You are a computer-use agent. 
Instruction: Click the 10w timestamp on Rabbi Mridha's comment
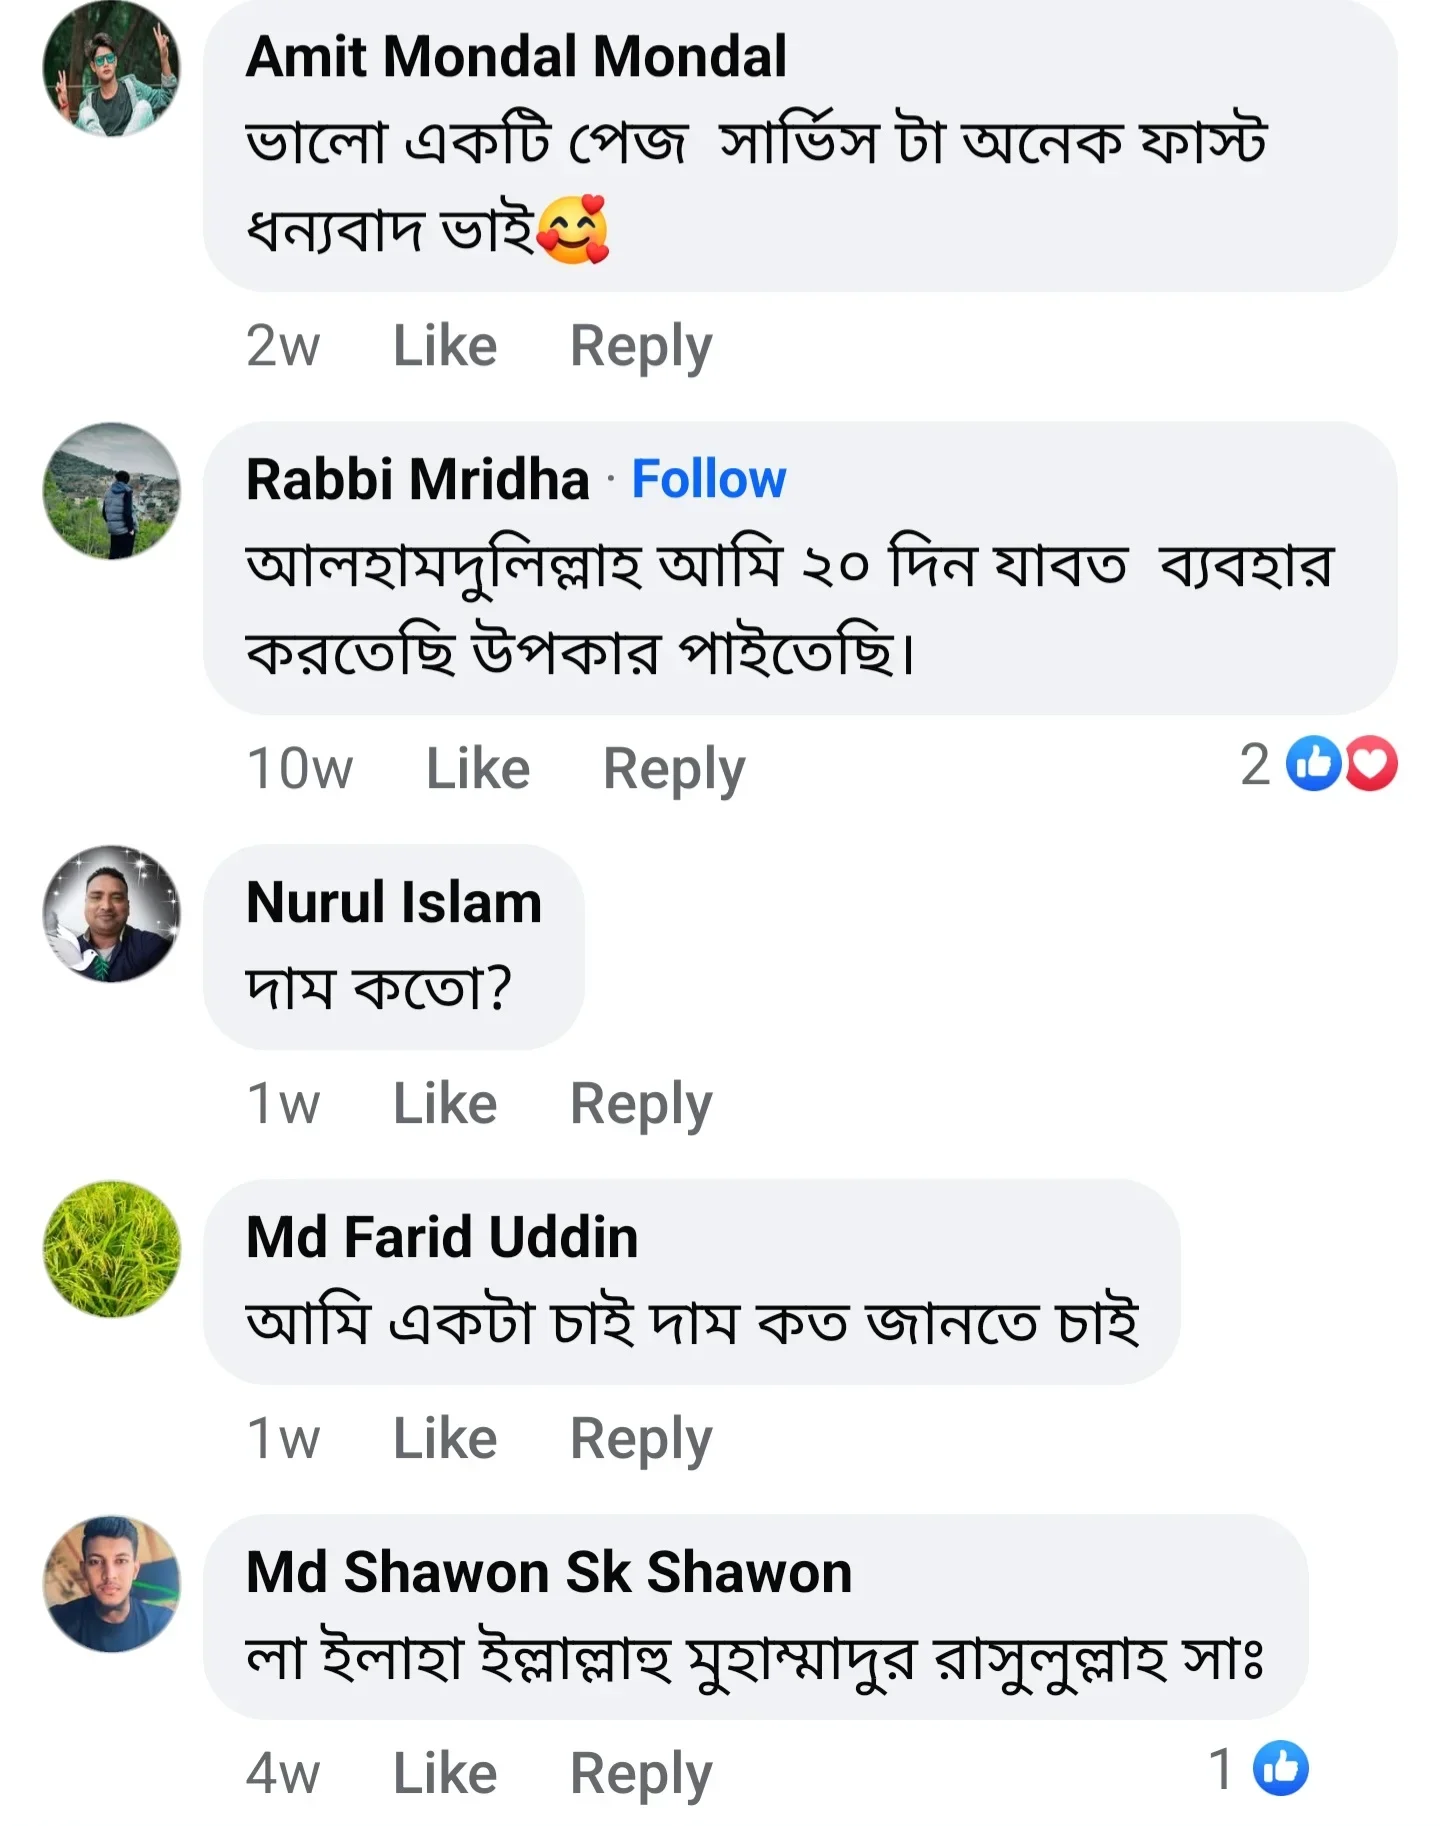click(299, 766)
